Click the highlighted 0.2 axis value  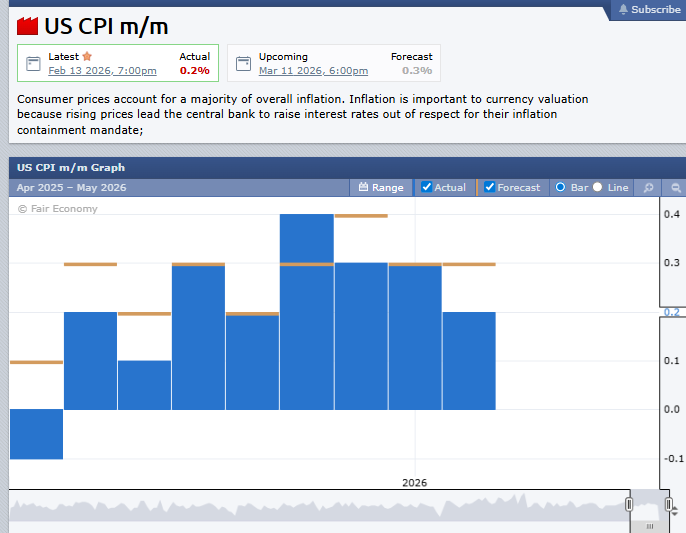(672, 312)
